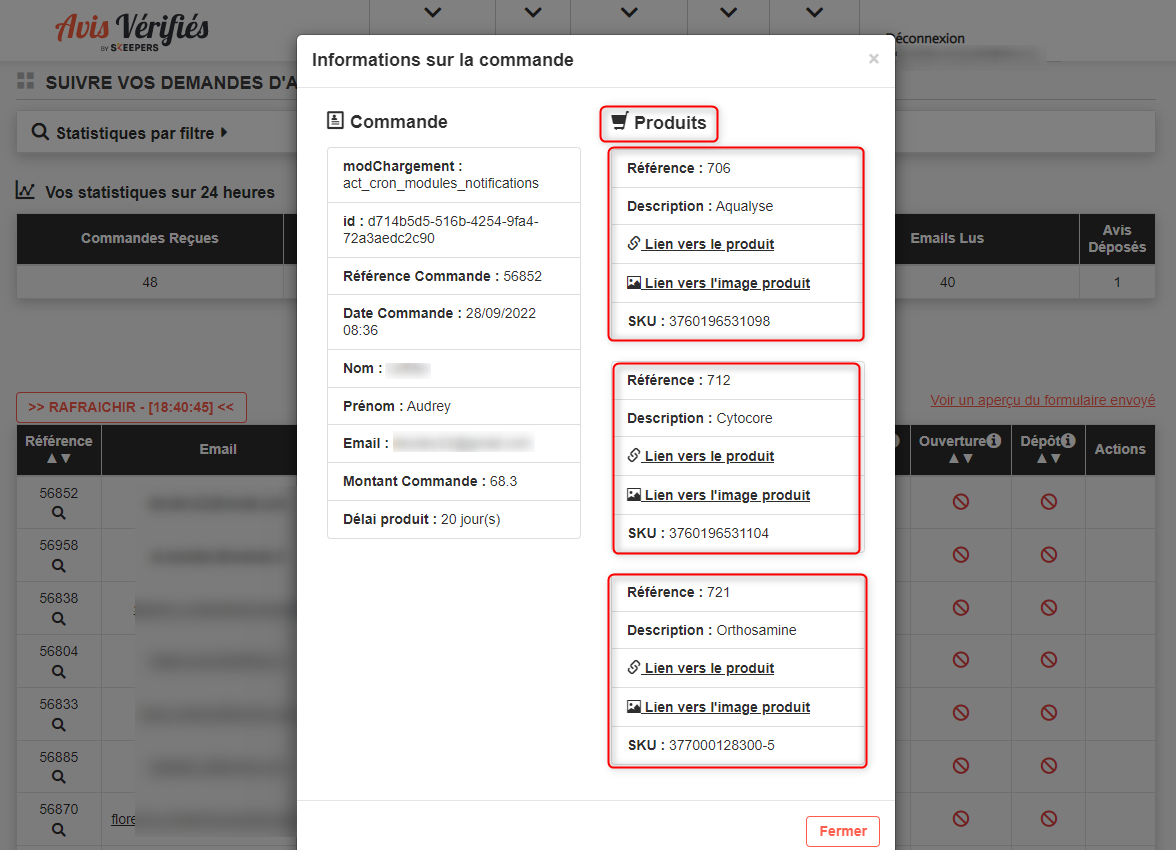Click the chart icon beside Vos statistiques
The width and height of the screenshot is (1176, 850).
(26, 191)
